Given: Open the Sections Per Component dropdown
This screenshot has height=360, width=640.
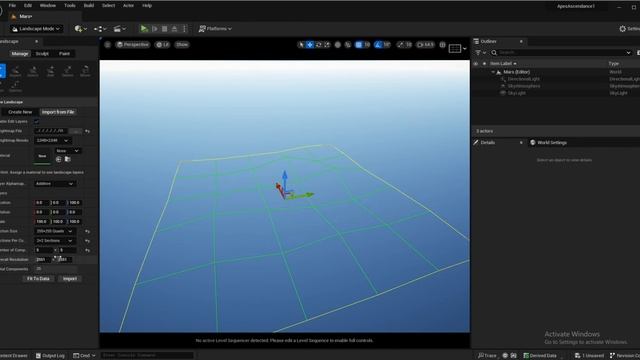Looking at the screenshot, I should (x=54, y=241).
